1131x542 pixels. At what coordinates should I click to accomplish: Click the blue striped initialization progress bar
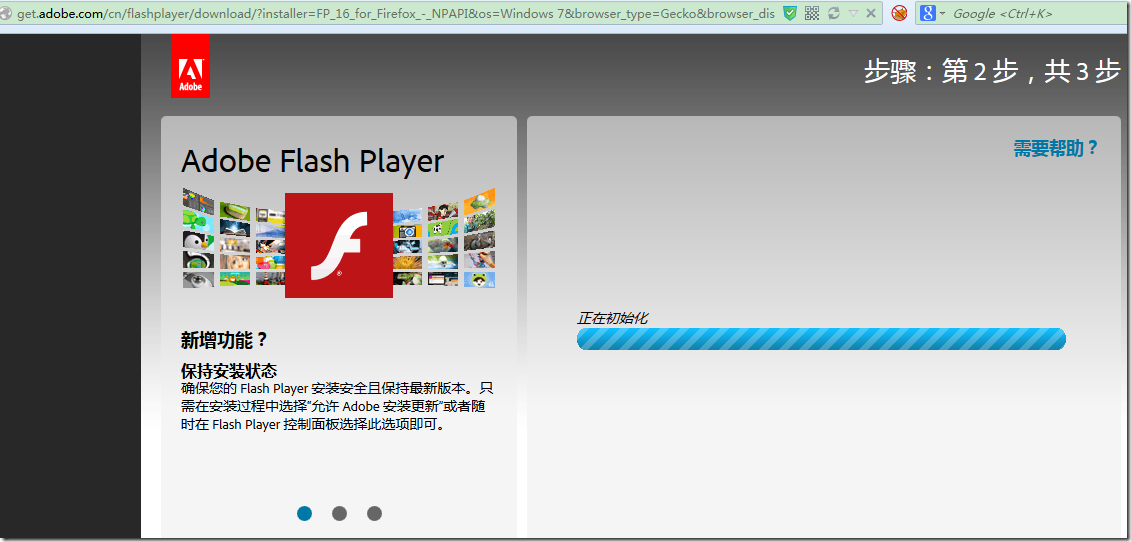pyautogui.click(x=821, y=339)
